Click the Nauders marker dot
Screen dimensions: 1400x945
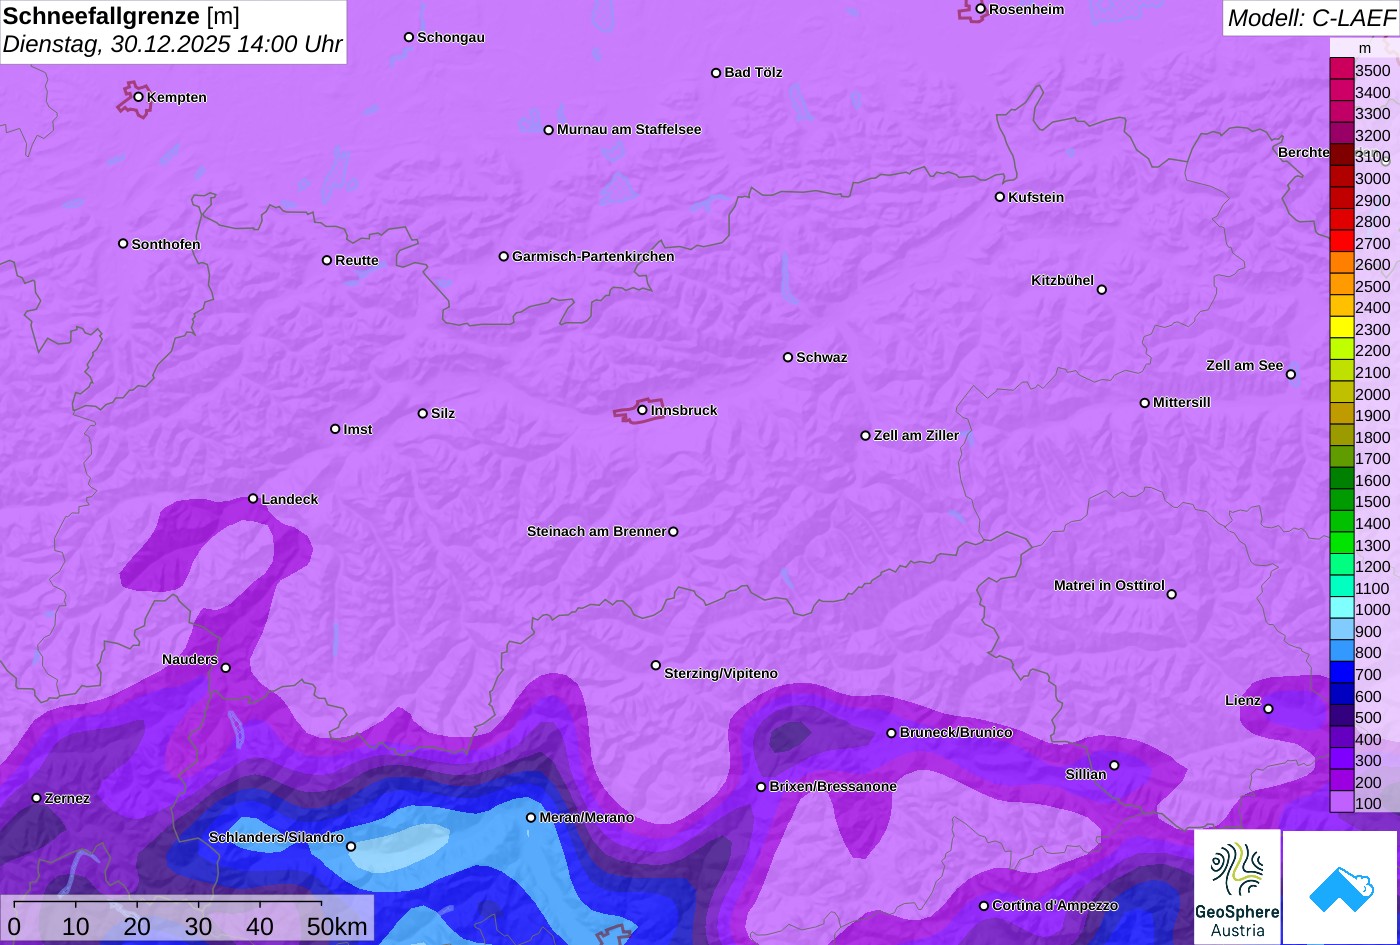tap(225, 668)
